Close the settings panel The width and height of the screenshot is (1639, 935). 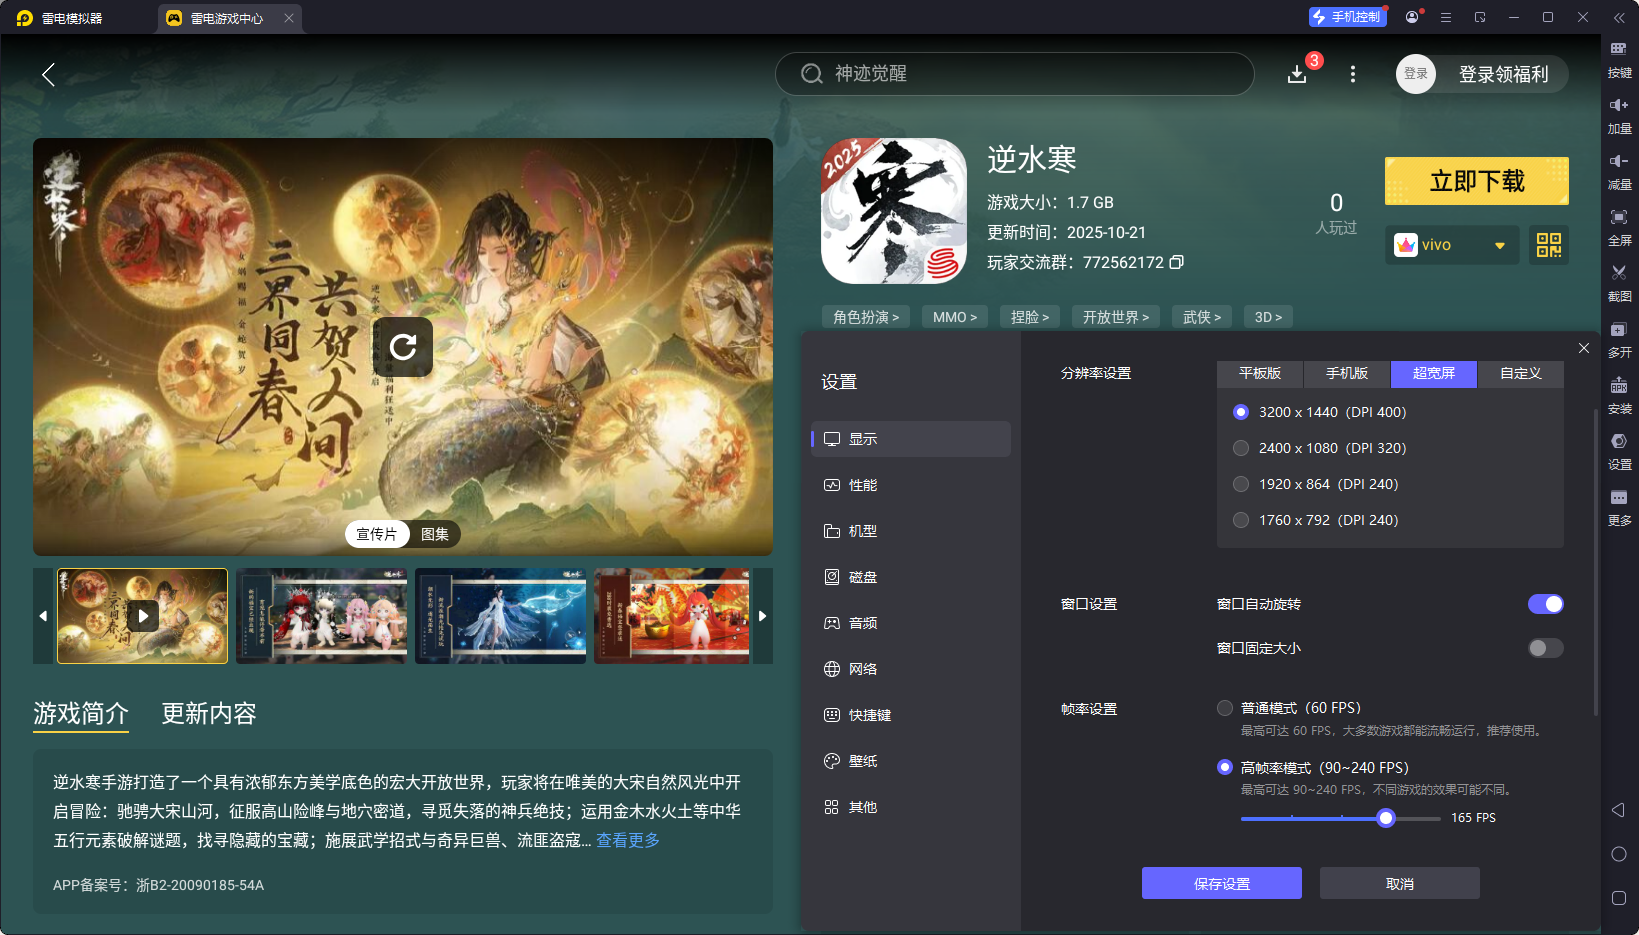point(1584,348)
